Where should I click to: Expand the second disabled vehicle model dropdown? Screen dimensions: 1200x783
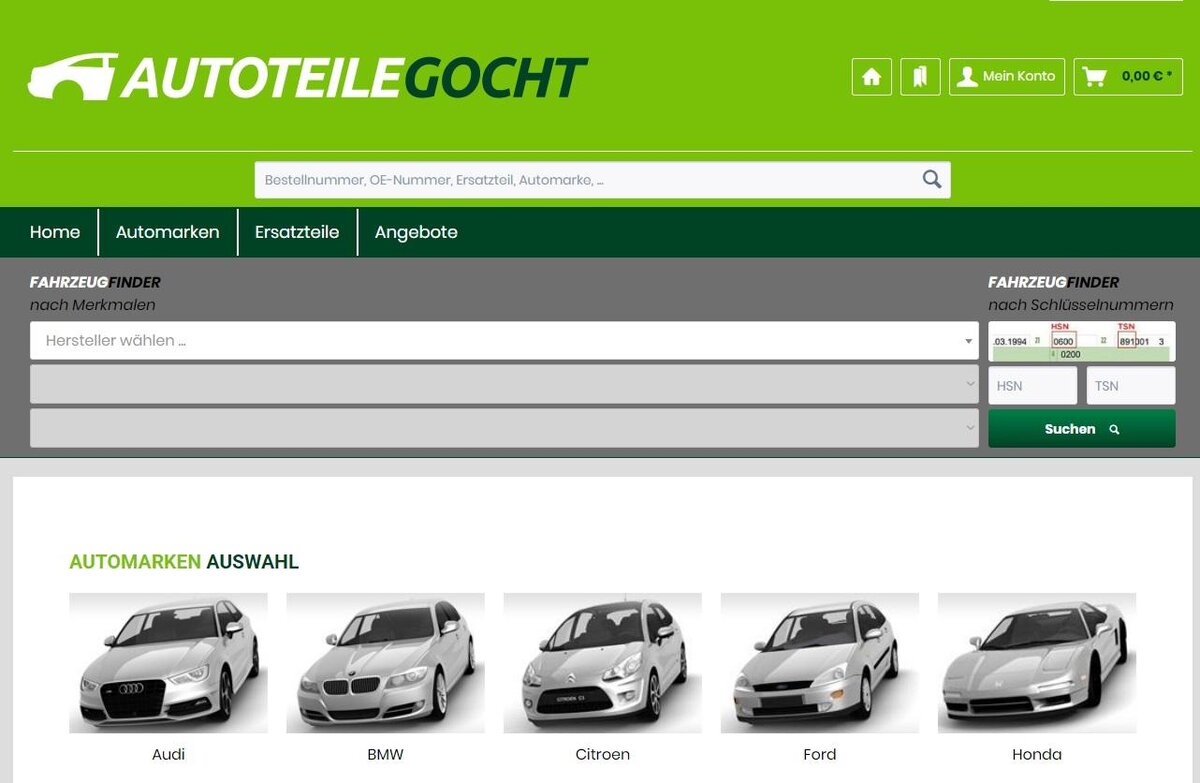pyautogui.click(x=504, y=384)
